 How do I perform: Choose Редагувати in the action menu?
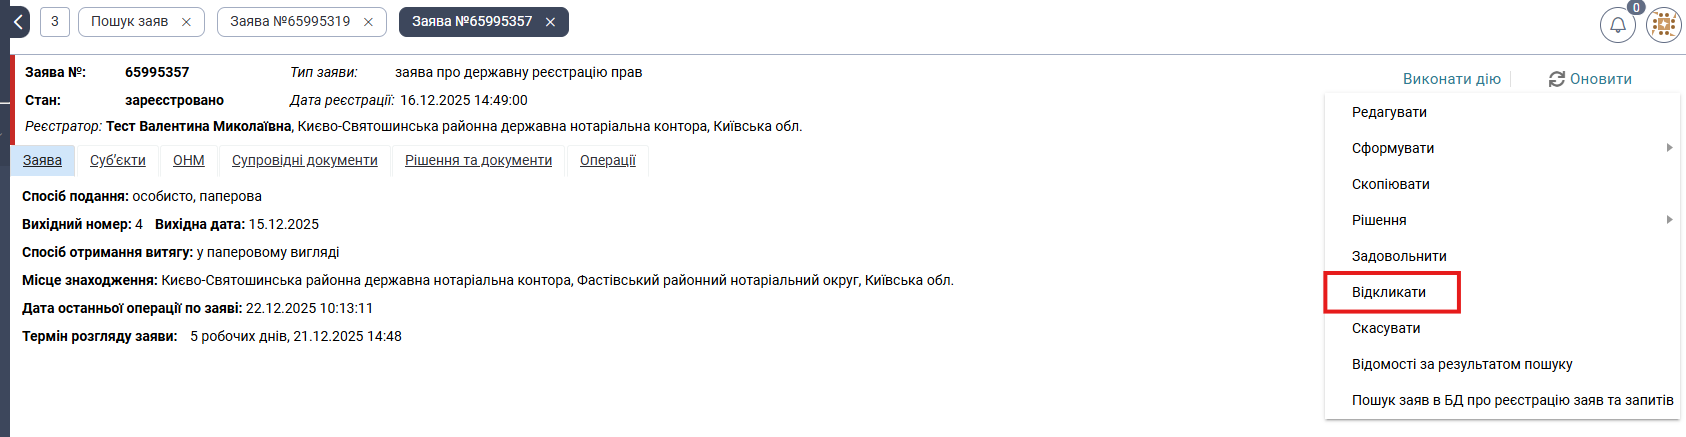1389,112
